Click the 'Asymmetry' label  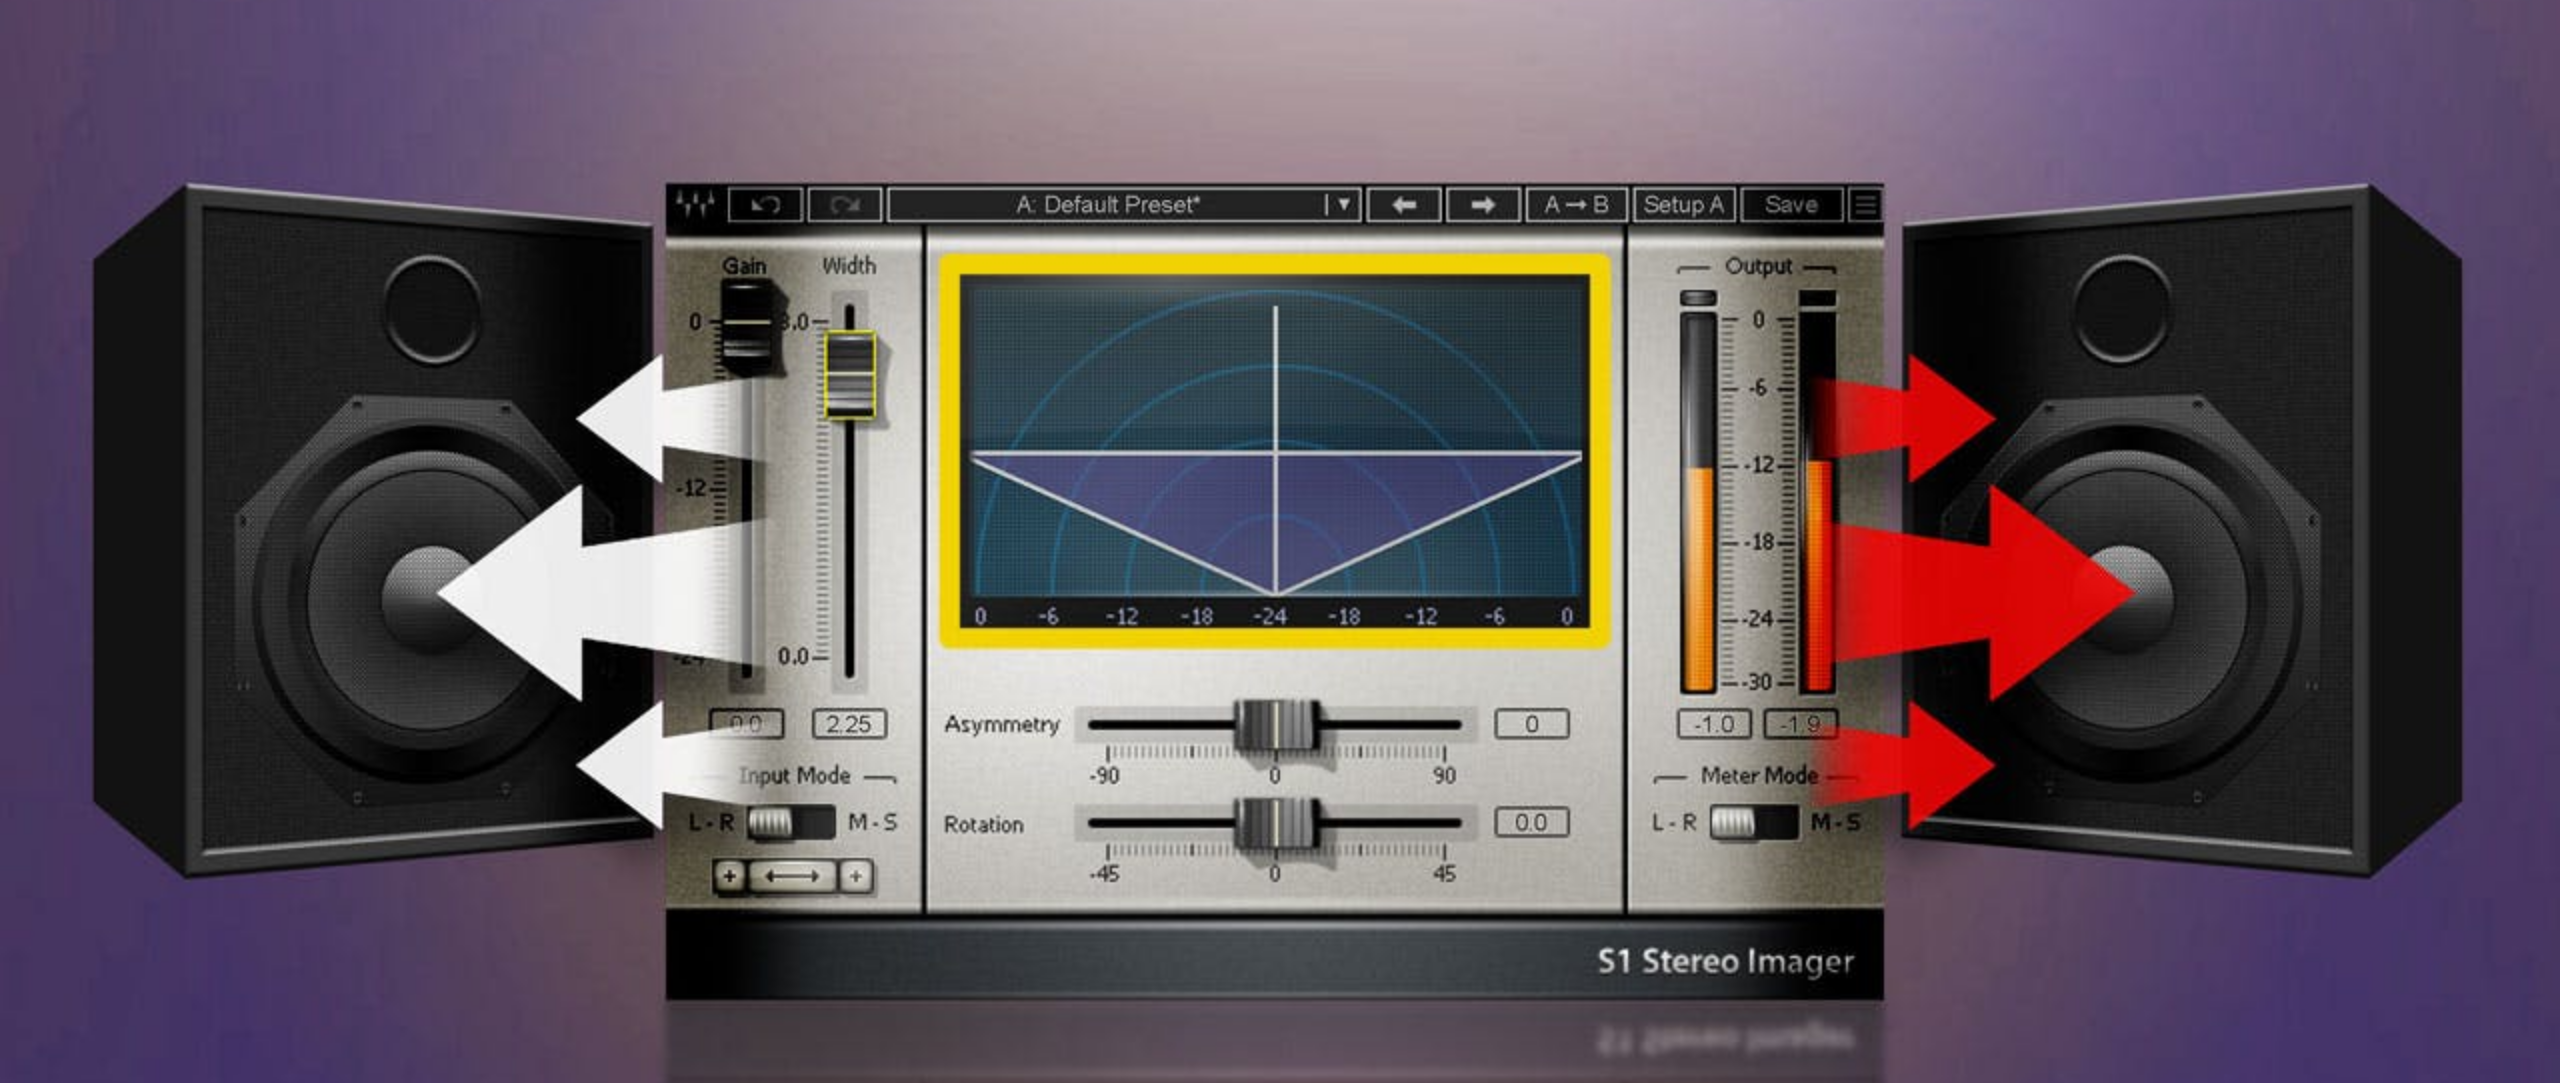point(1002,724)
